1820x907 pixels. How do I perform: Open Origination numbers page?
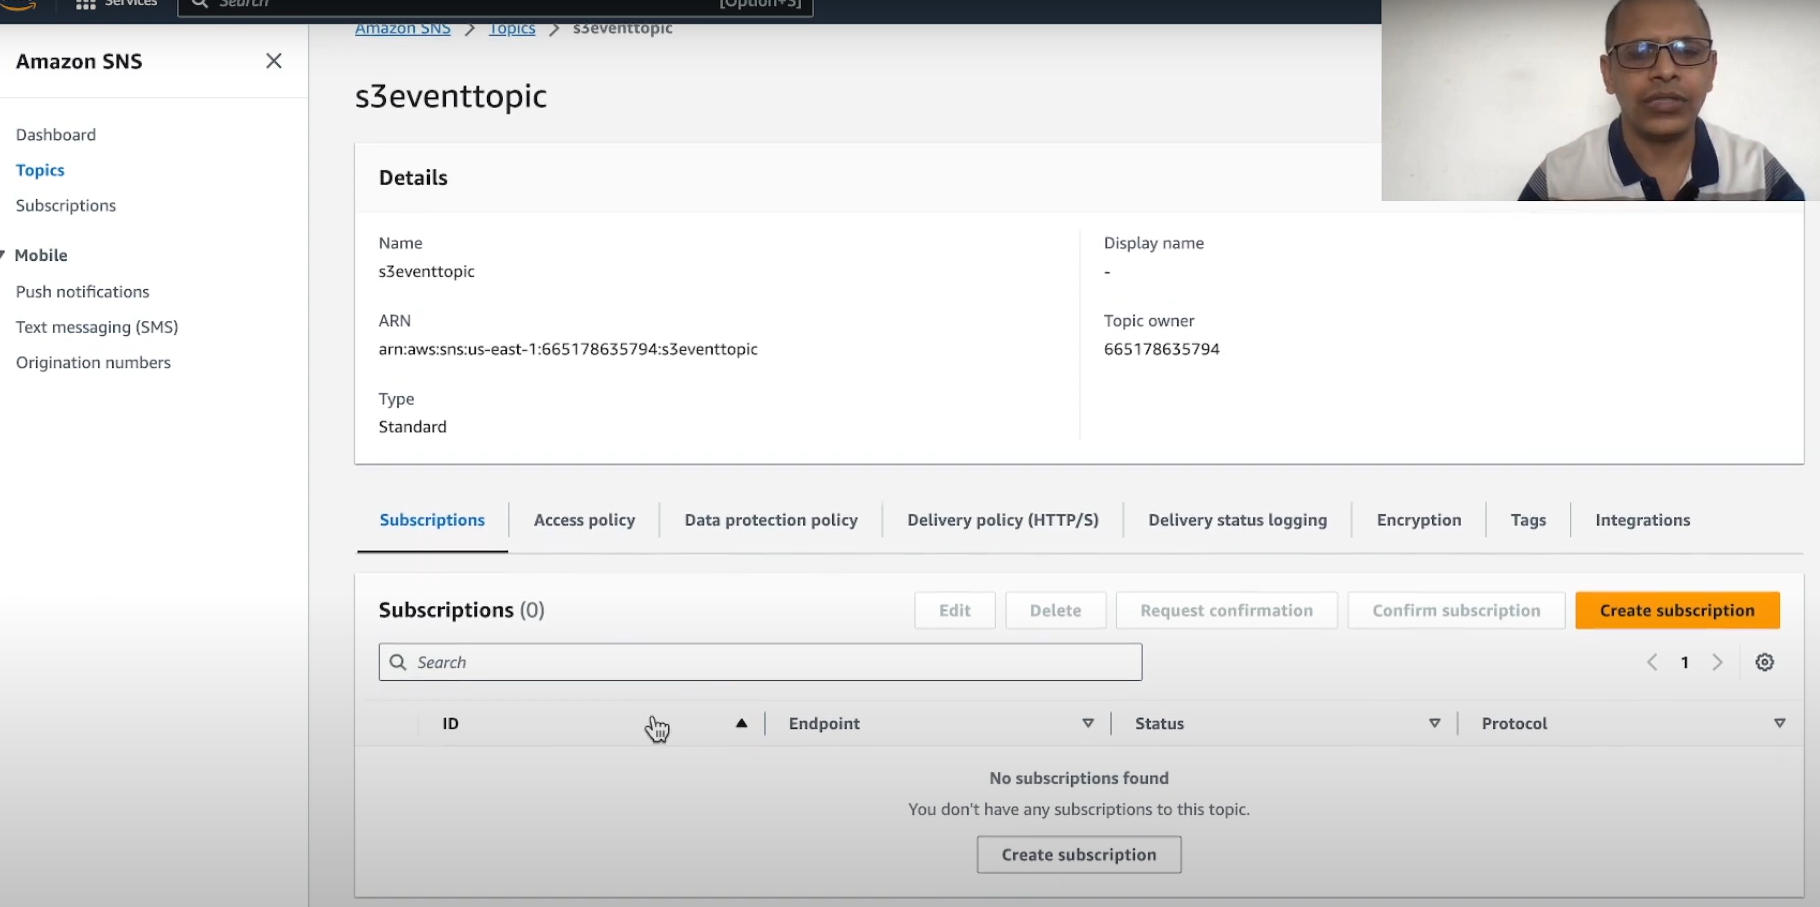93,362
